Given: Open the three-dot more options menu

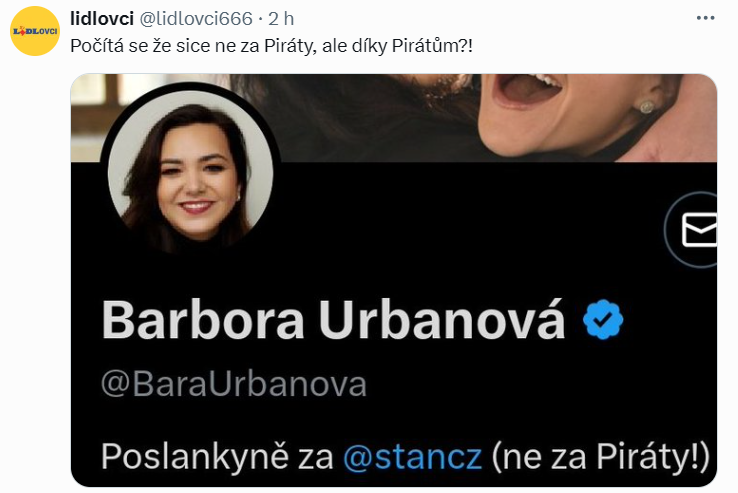Looking at the screenshot, I should [705, 18].
